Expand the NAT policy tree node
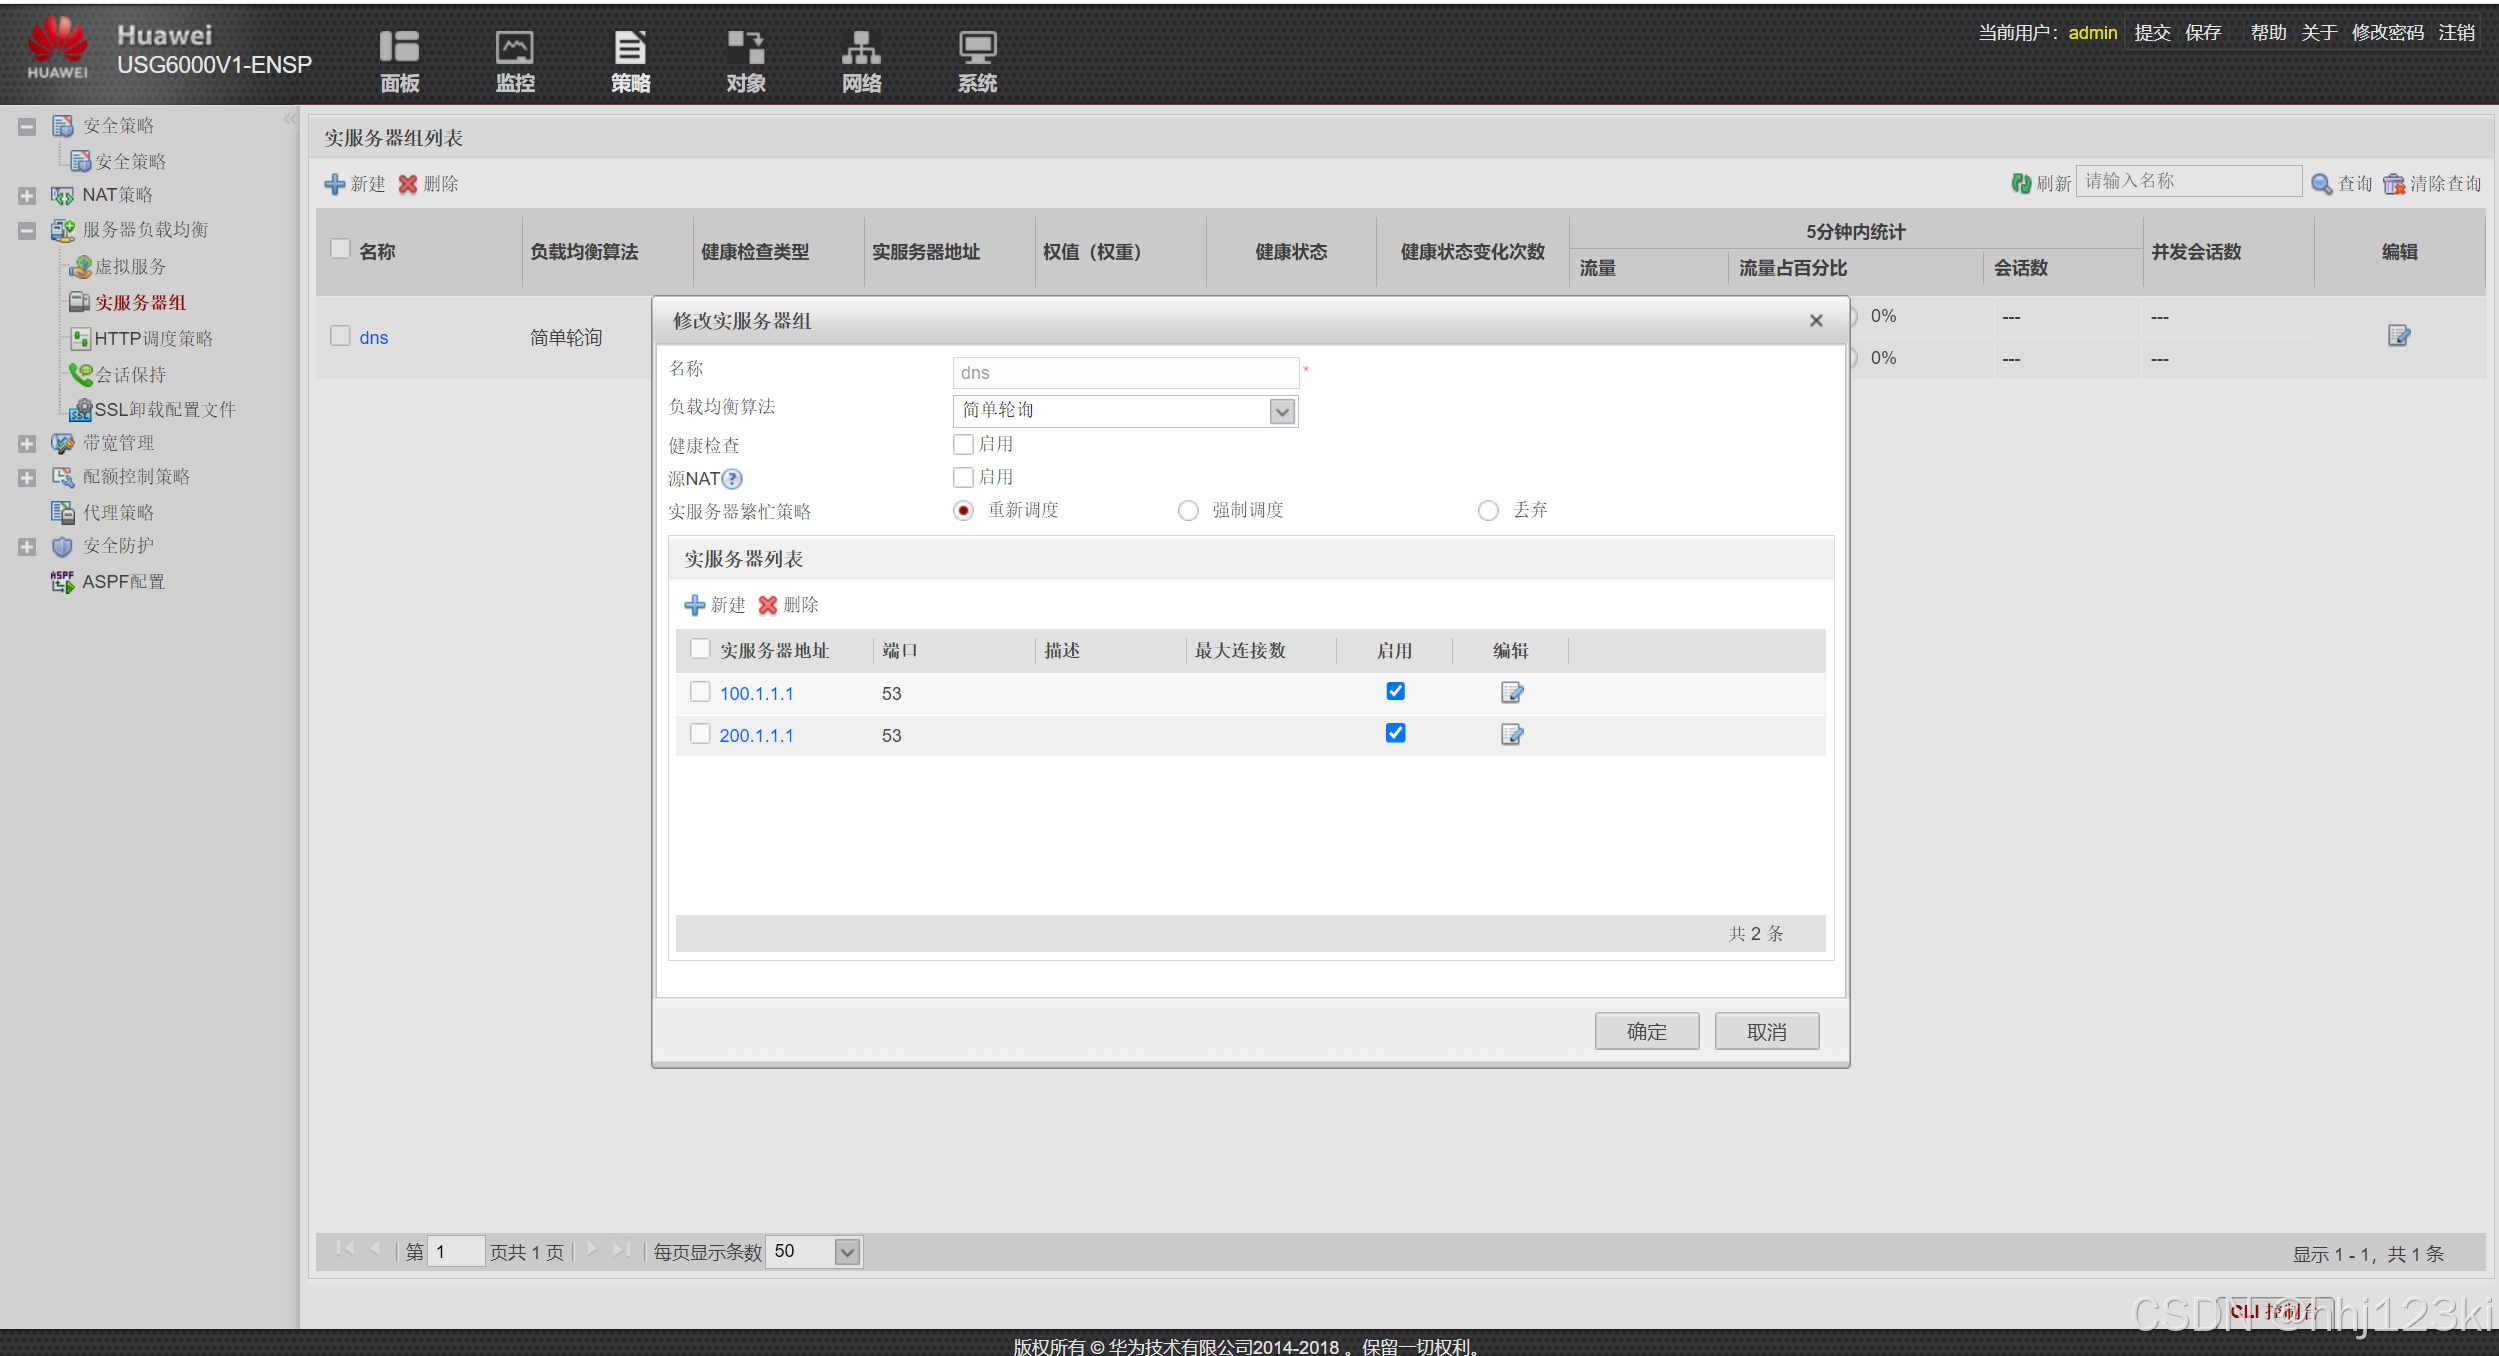This screenshot has height=1356, width=2499. [27, 196]
